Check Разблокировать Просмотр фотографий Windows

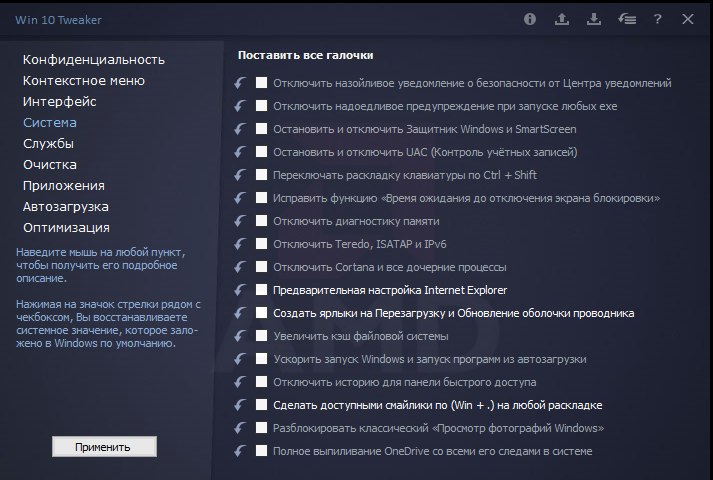pos(261,427)
